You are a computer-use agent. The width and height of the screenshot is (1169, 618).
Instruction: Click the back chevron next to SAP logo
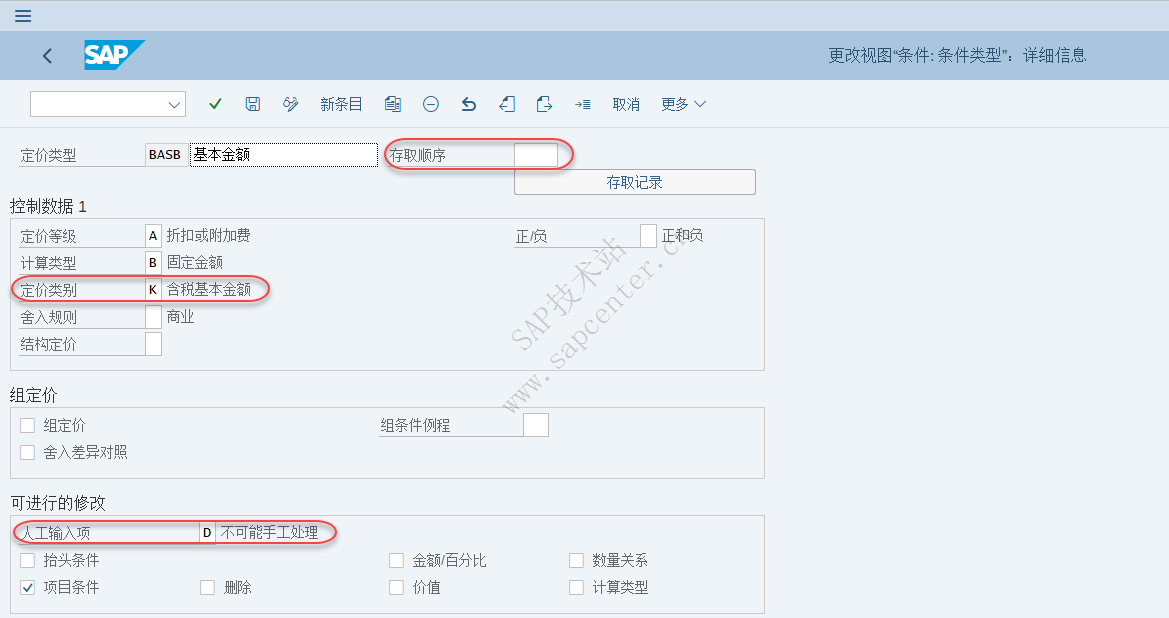47,56
